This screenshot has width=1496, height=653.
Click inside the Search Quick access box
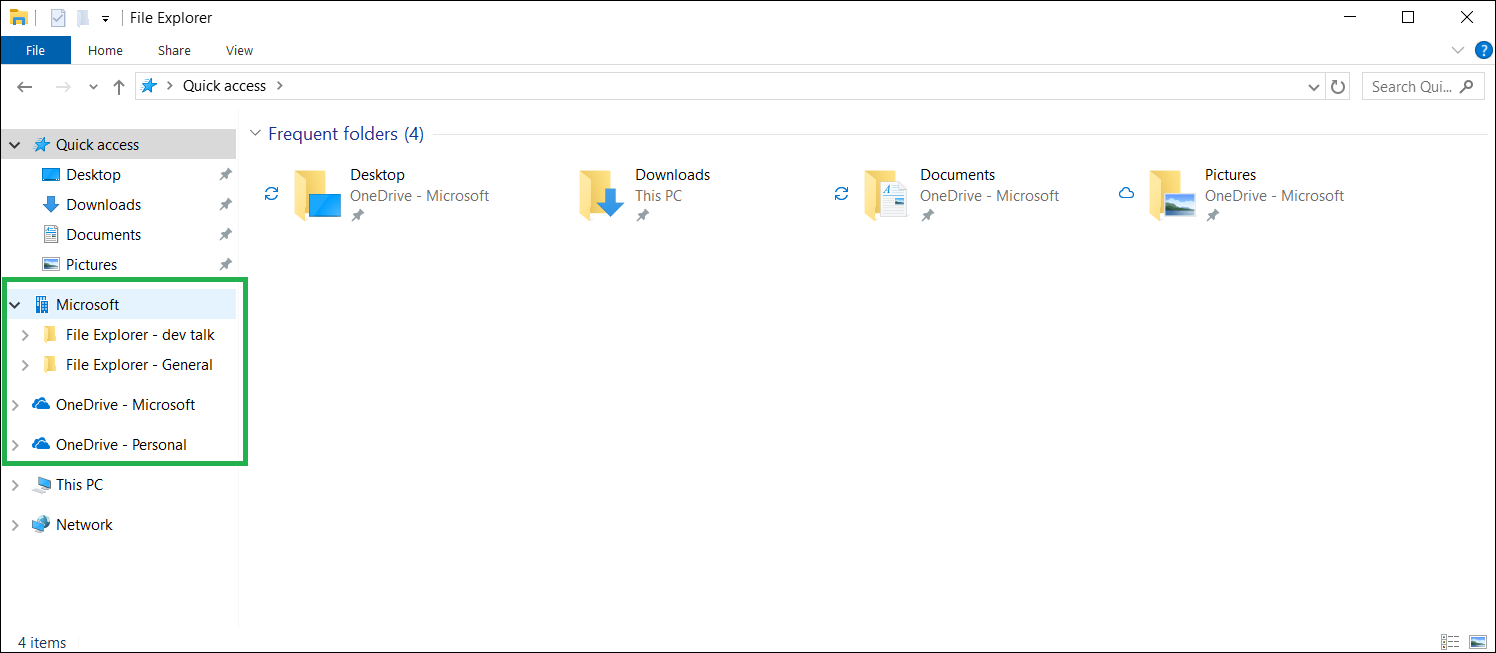(1413, 86)
